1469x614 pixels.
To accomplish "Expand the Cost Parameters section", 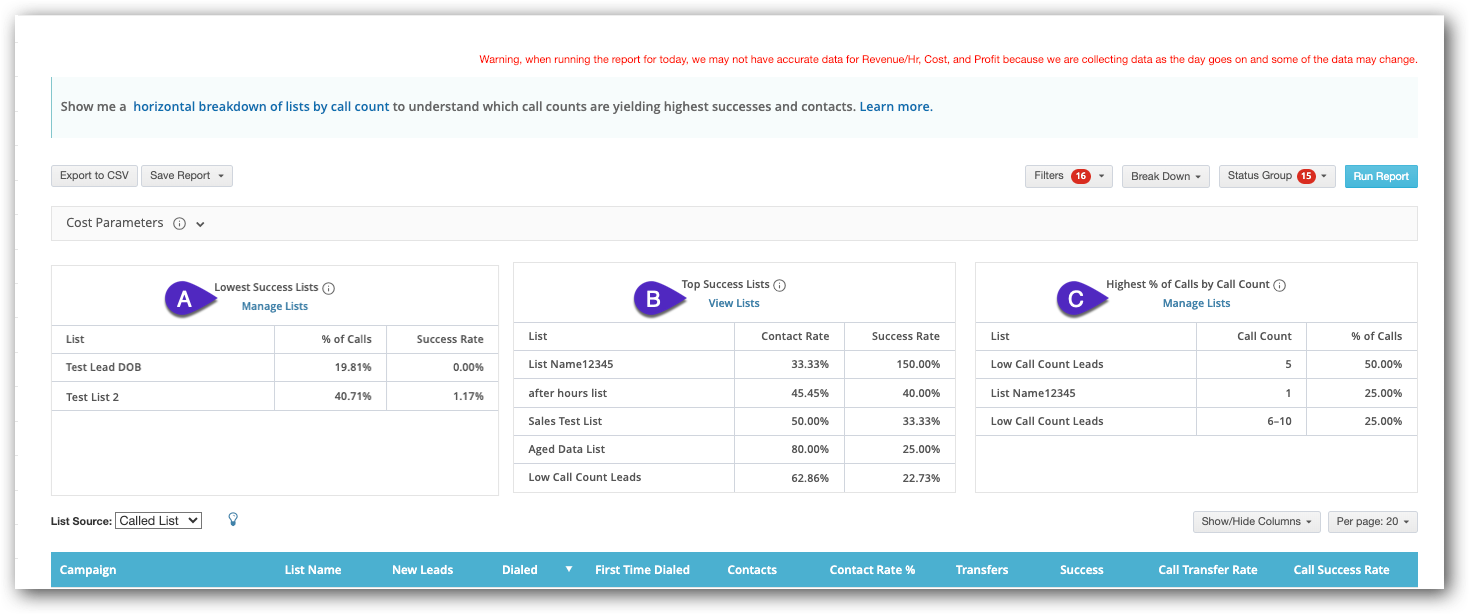I will [x=202, y=223].
